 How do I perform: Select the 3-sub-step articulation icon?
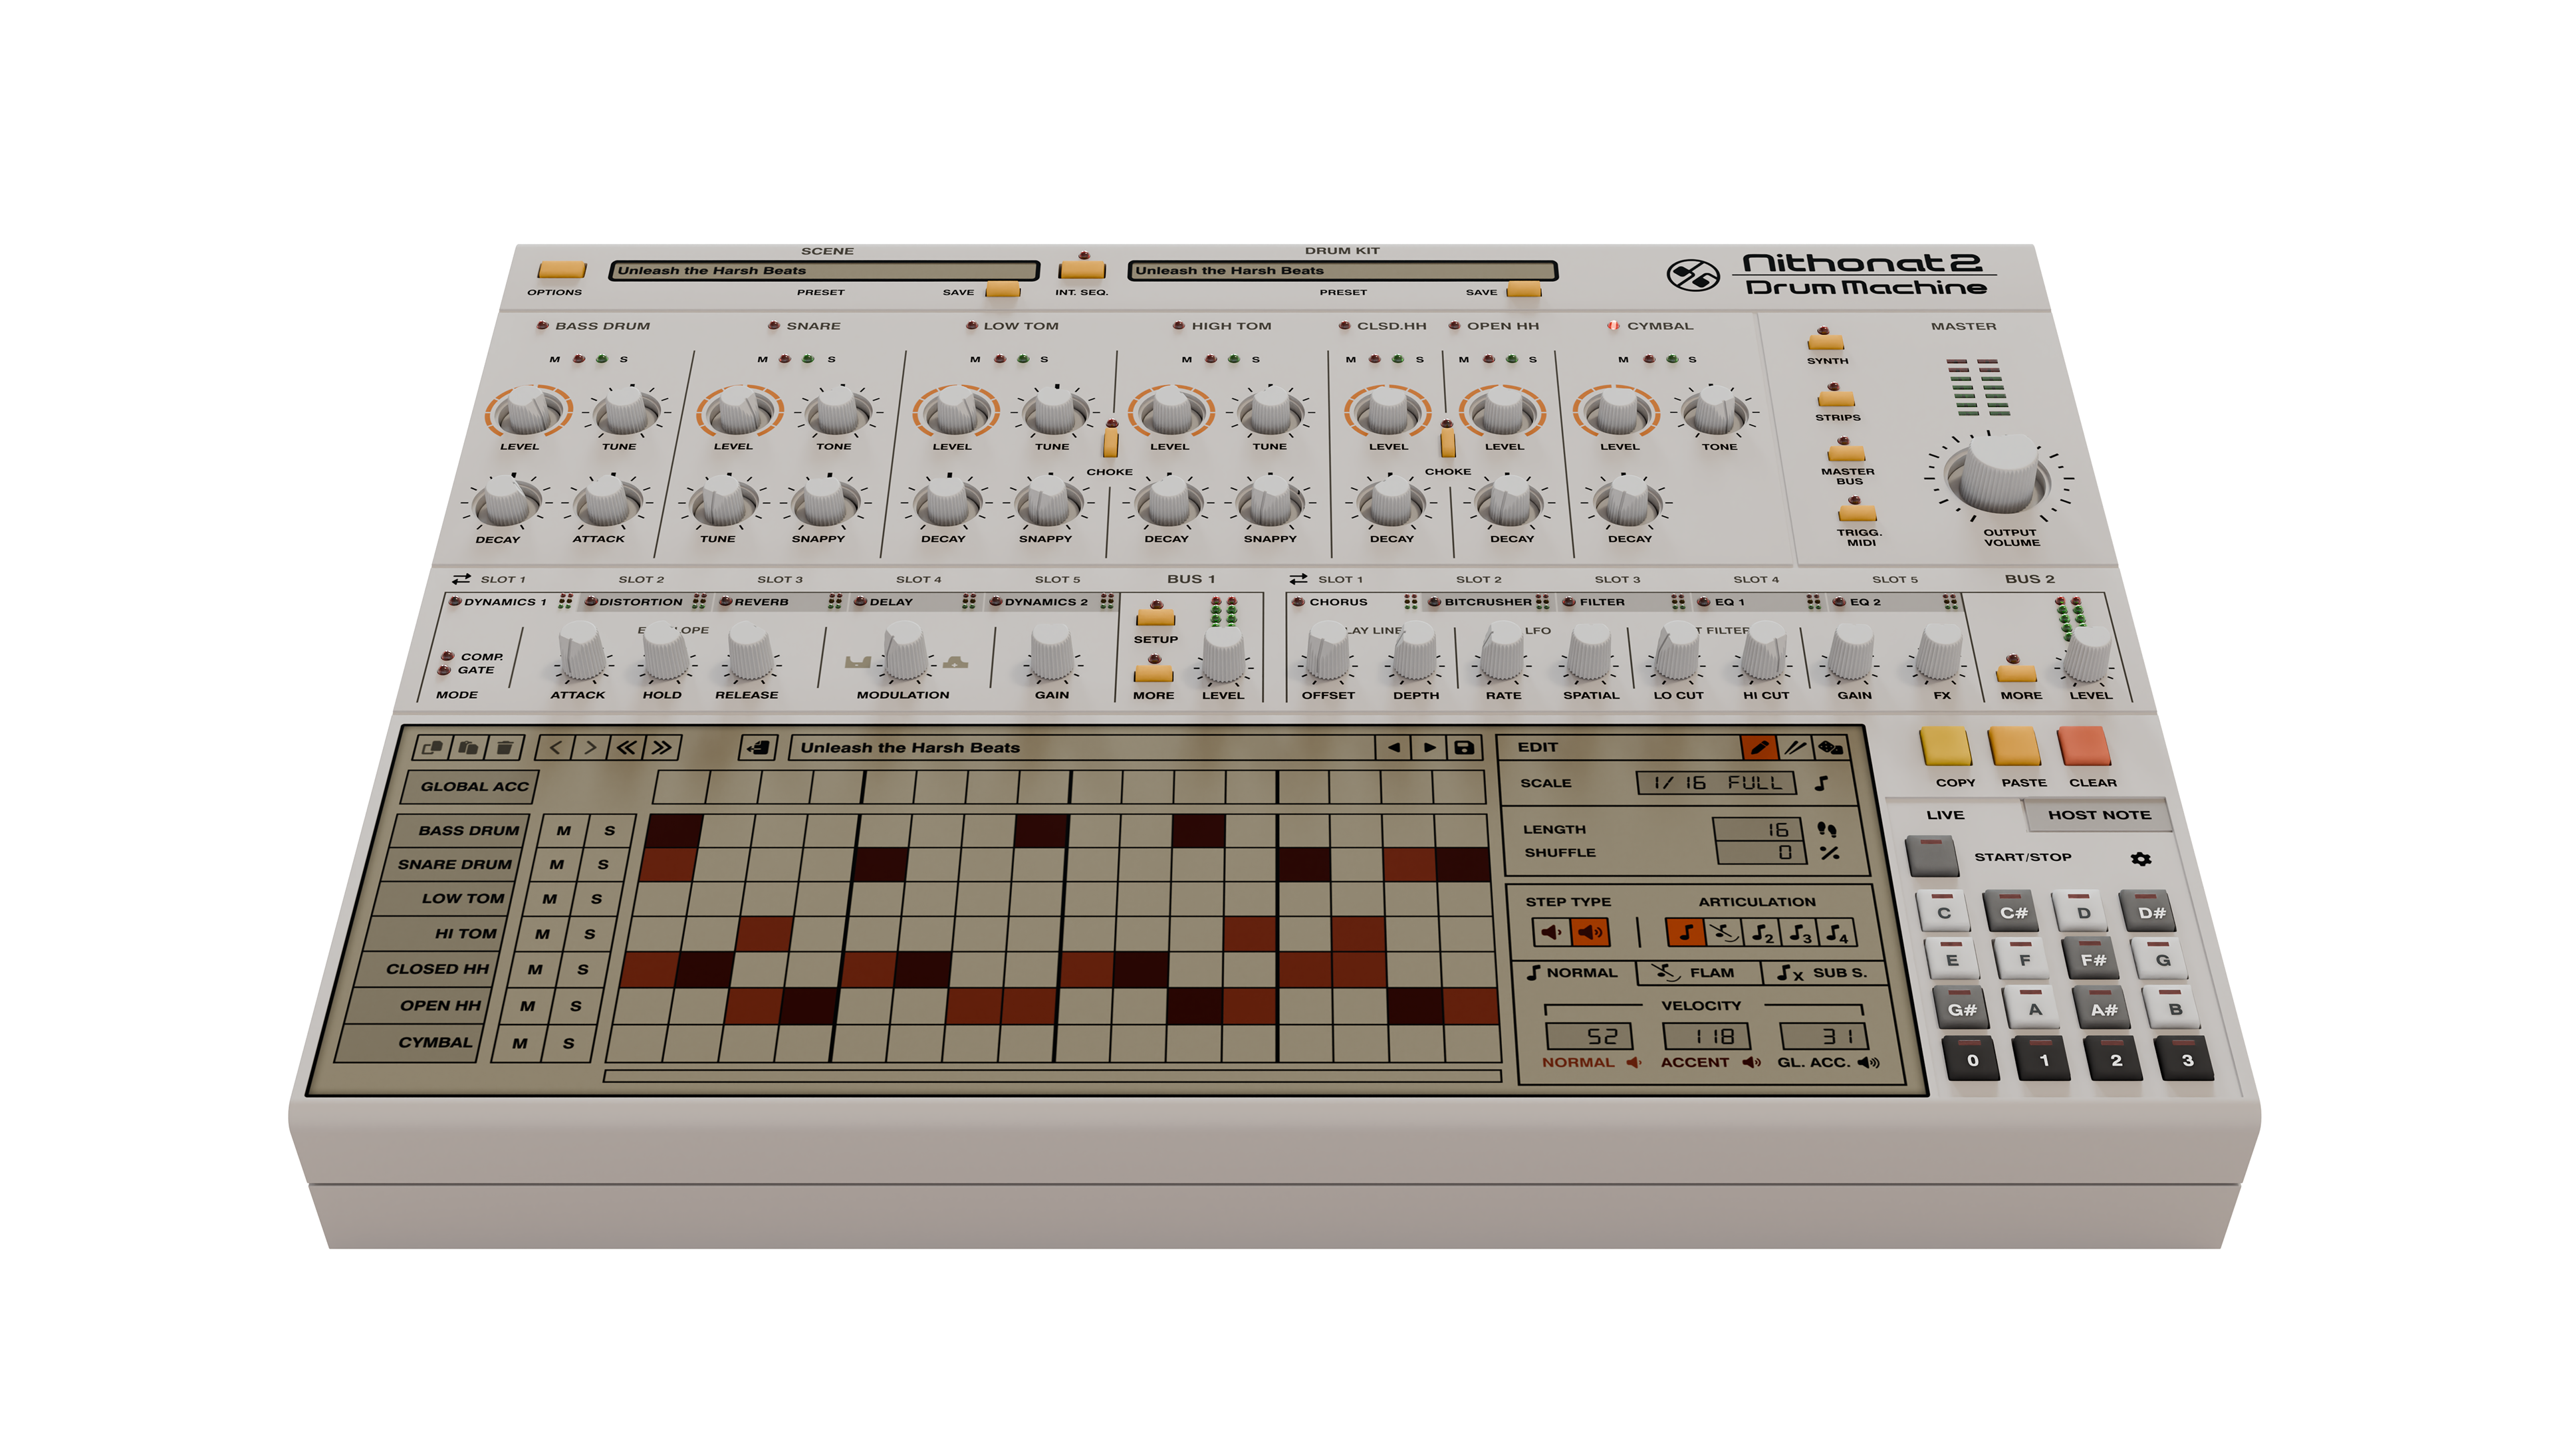point(1799,932)
